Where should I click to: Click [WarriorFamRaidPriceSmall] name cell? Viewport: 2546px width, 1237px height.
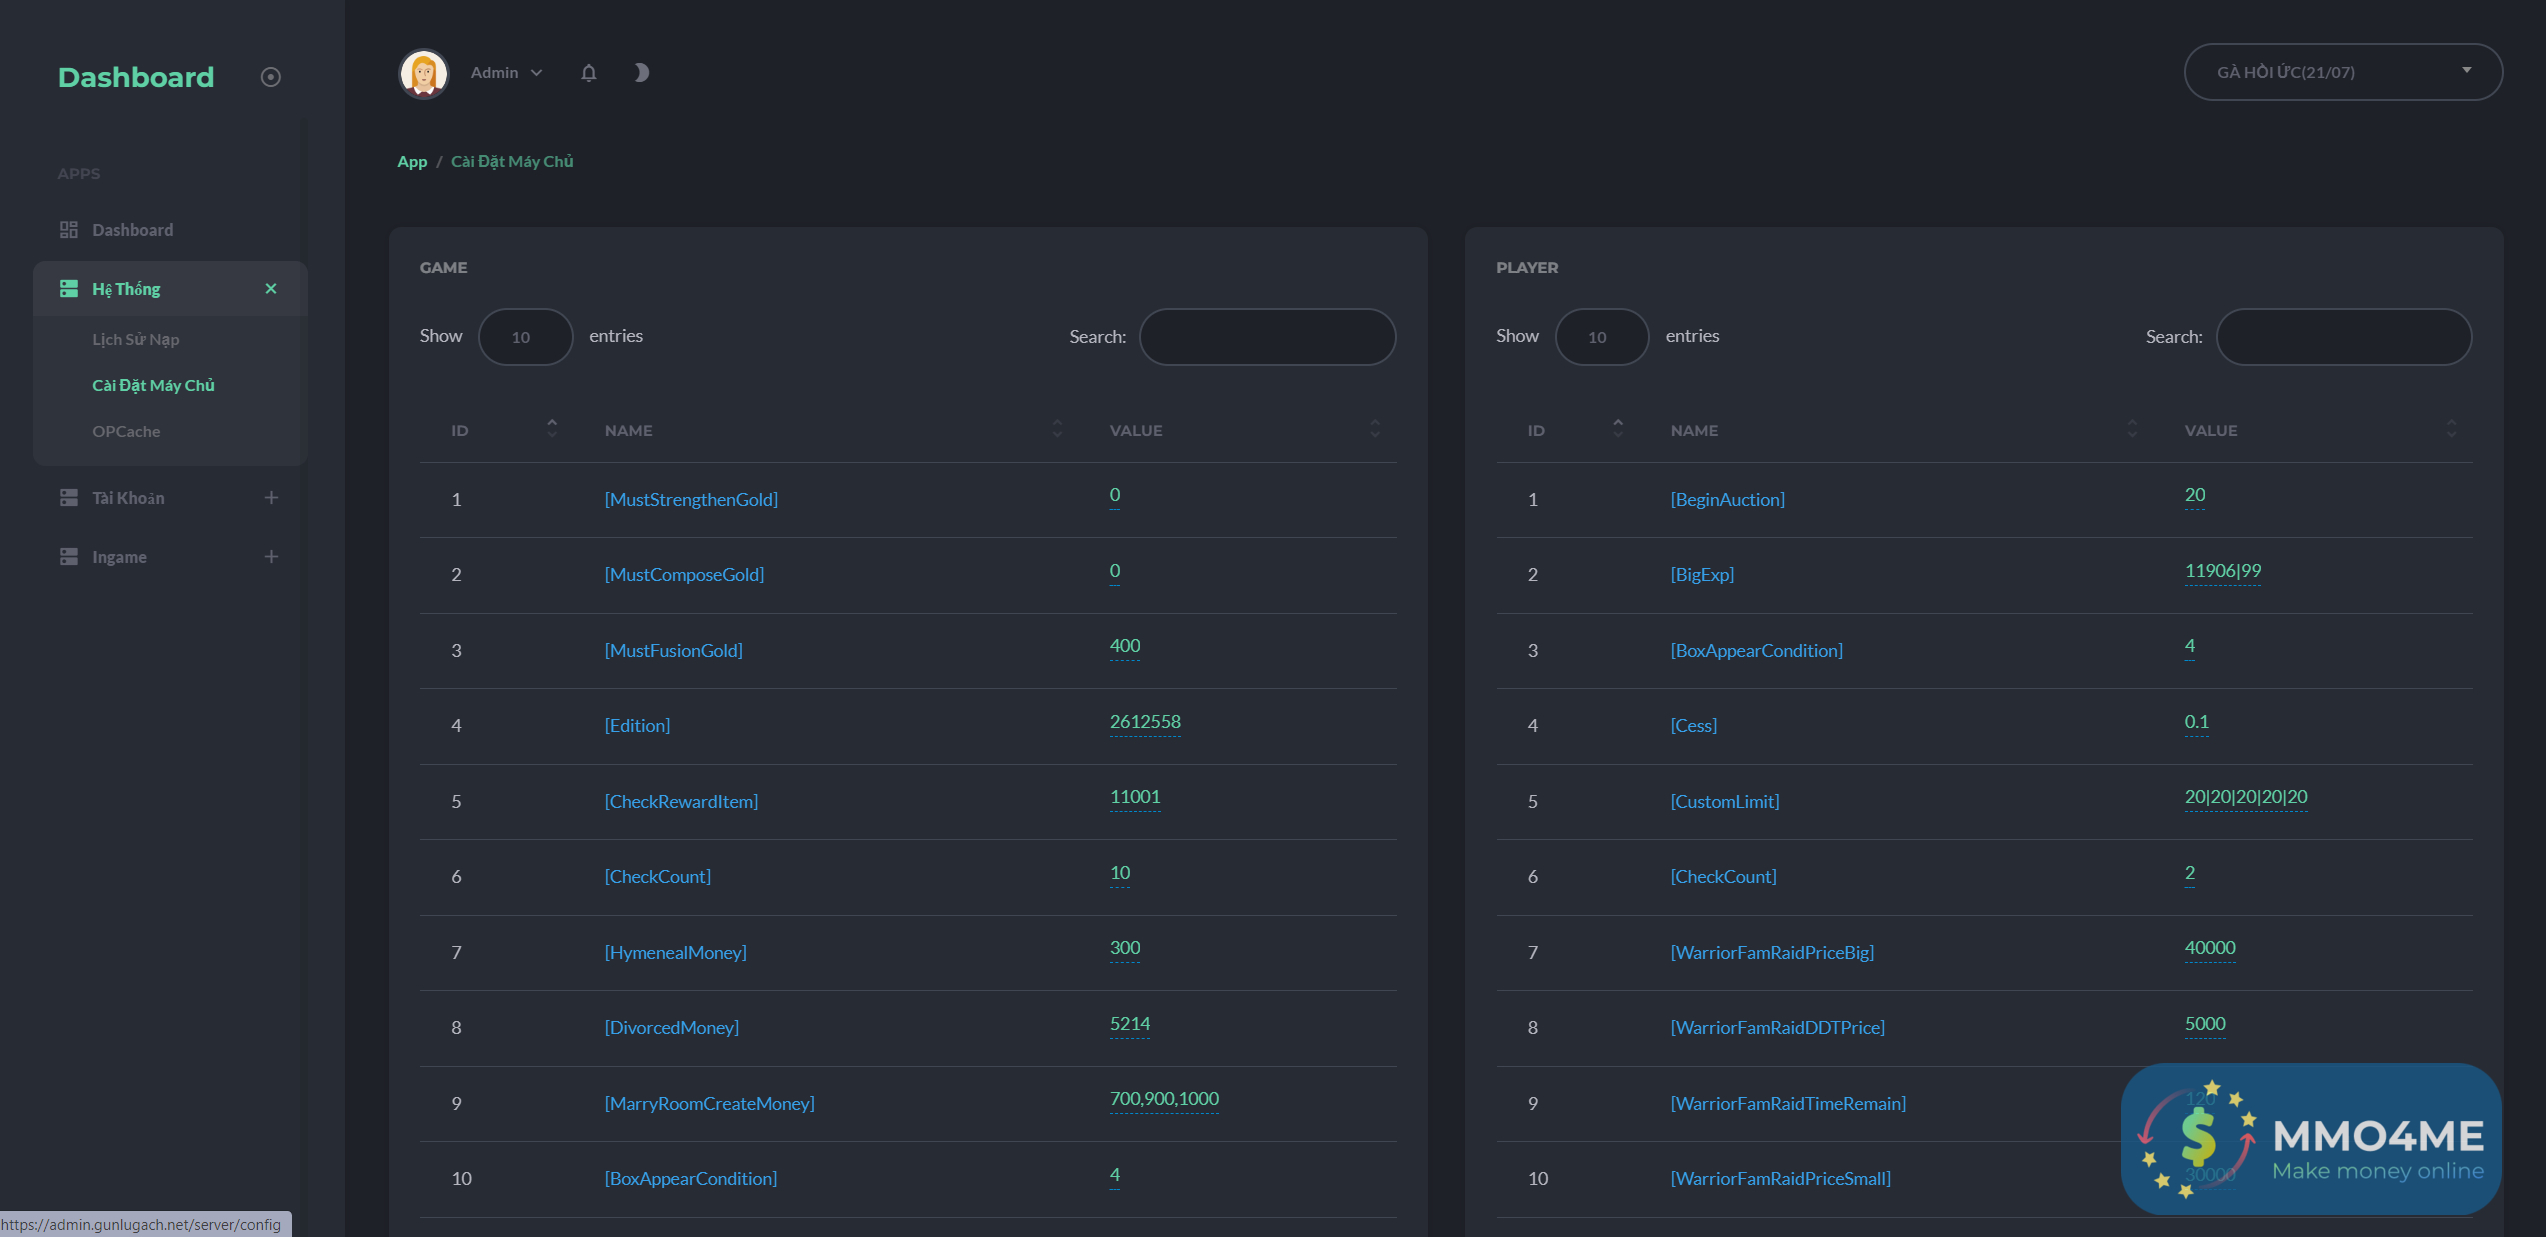point(1780,1179)
